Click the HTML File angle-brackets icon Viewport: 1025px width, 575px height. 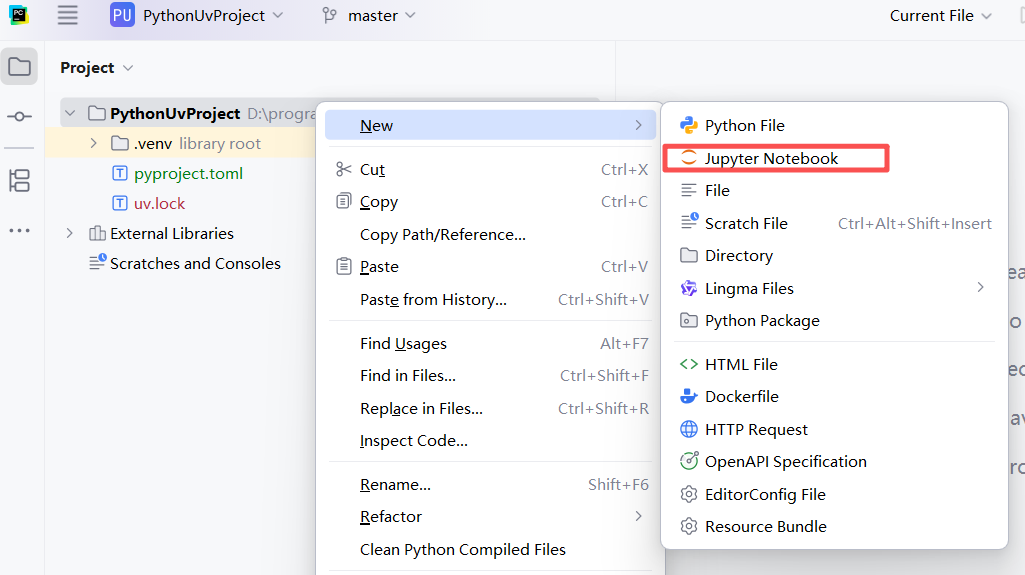coord(689,364)
